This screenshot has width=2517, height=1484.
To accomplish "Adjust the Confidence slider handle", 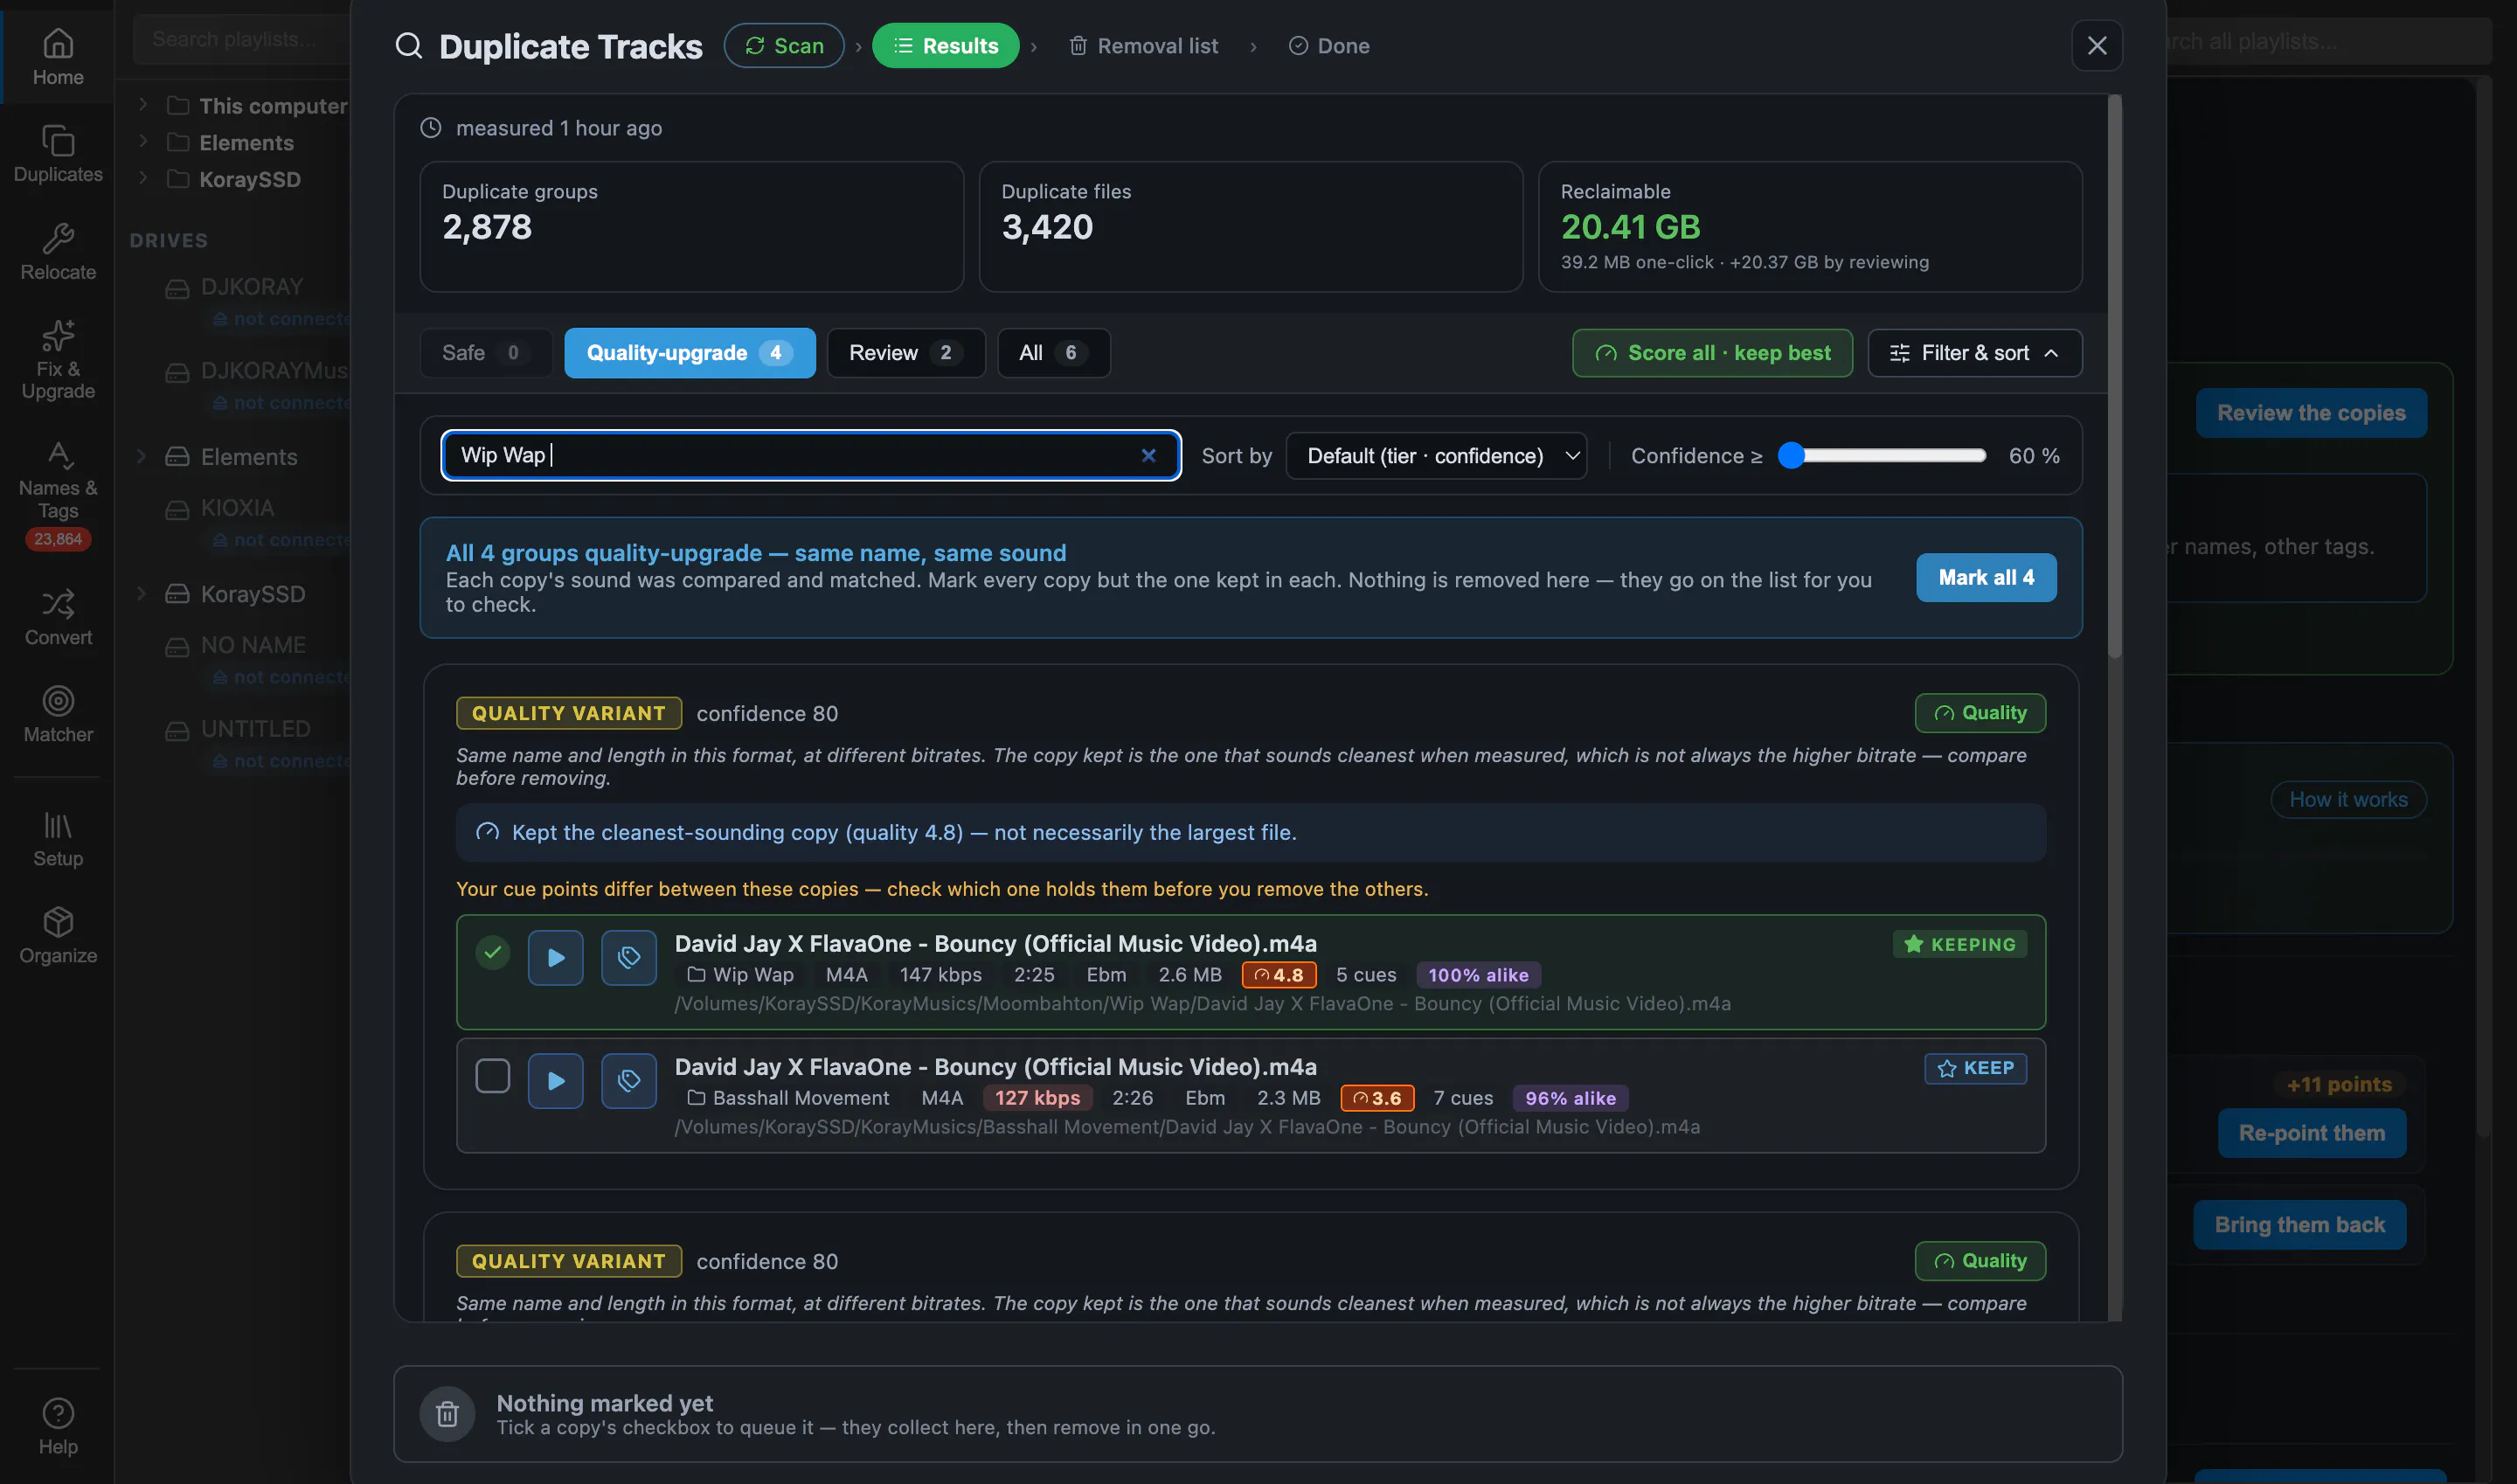I will coord(1791,456).
